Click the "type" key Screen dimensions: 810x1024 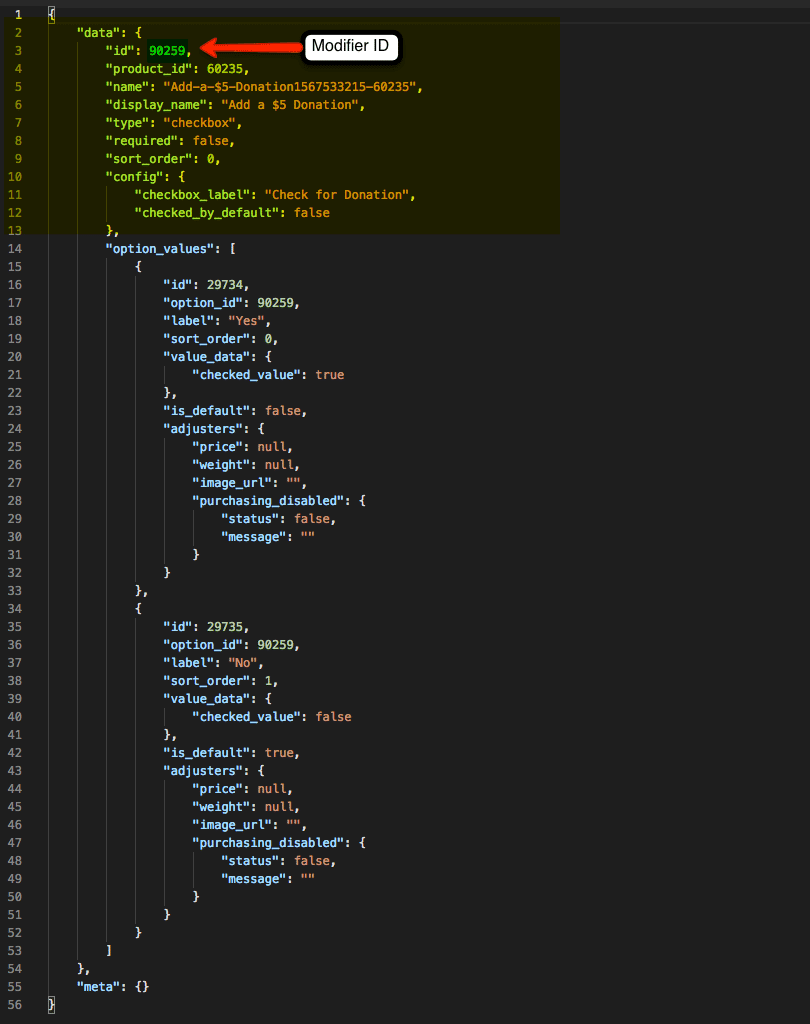click(x=127, y=123)
